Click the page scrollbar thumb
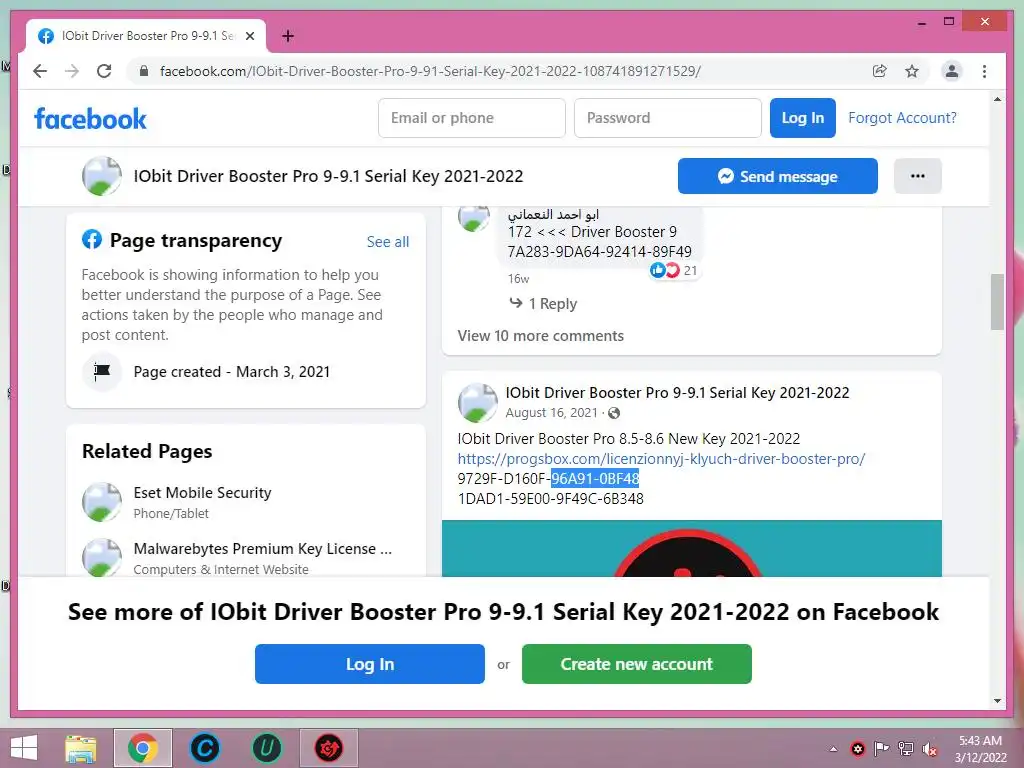 coord(997,302)
